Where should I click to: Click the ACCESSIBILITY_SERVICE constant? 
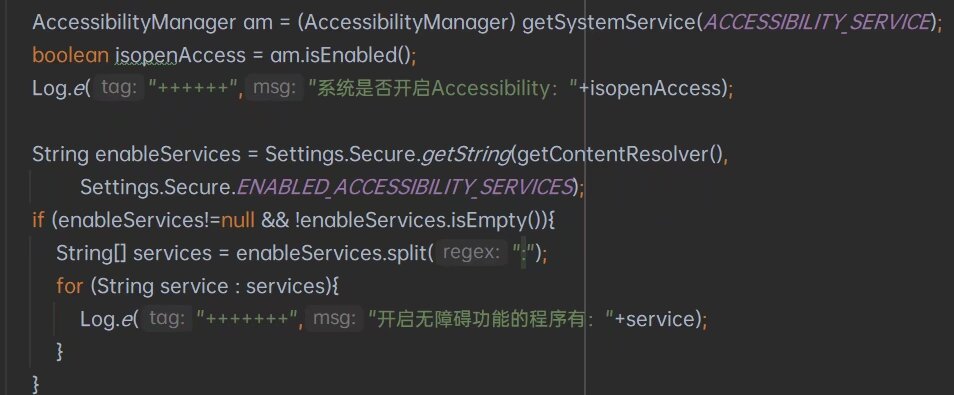click(816, 23)
